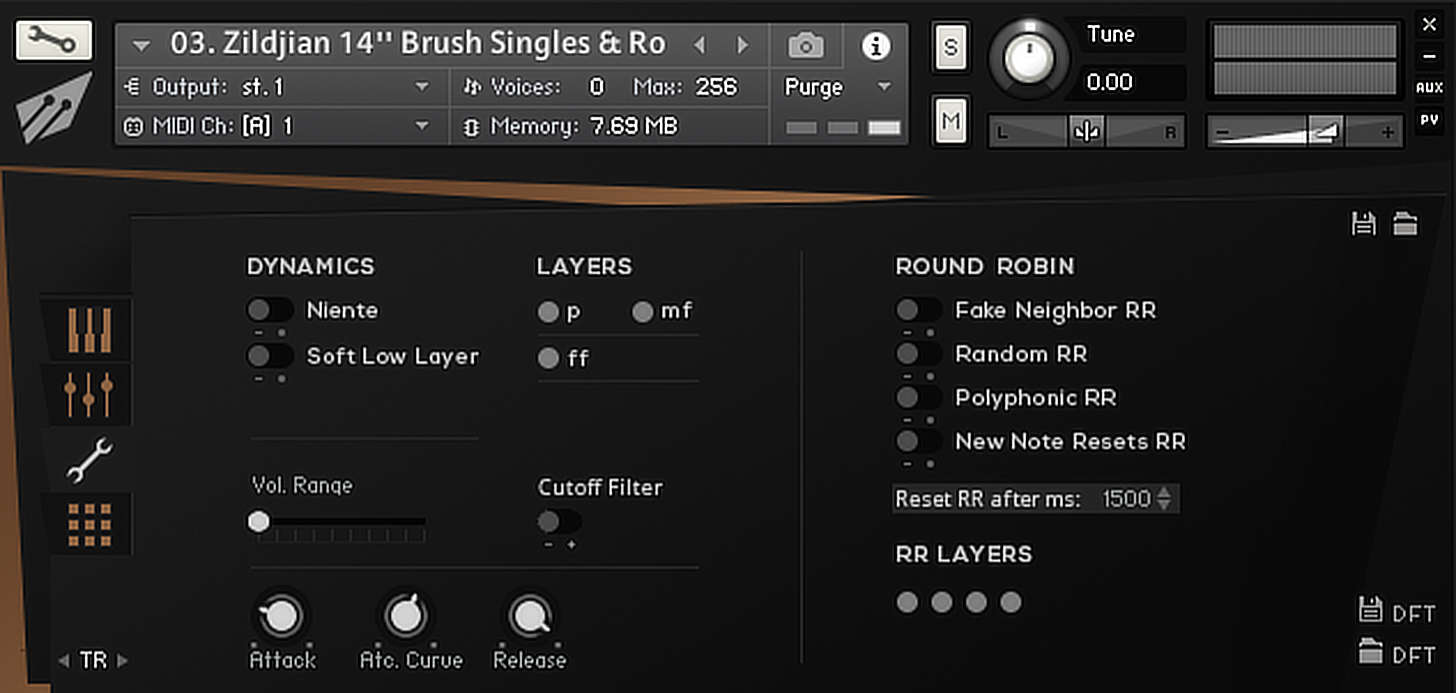Select the p dynamic layer
This screenshot has height=693, width=1456.
[548, 312]
